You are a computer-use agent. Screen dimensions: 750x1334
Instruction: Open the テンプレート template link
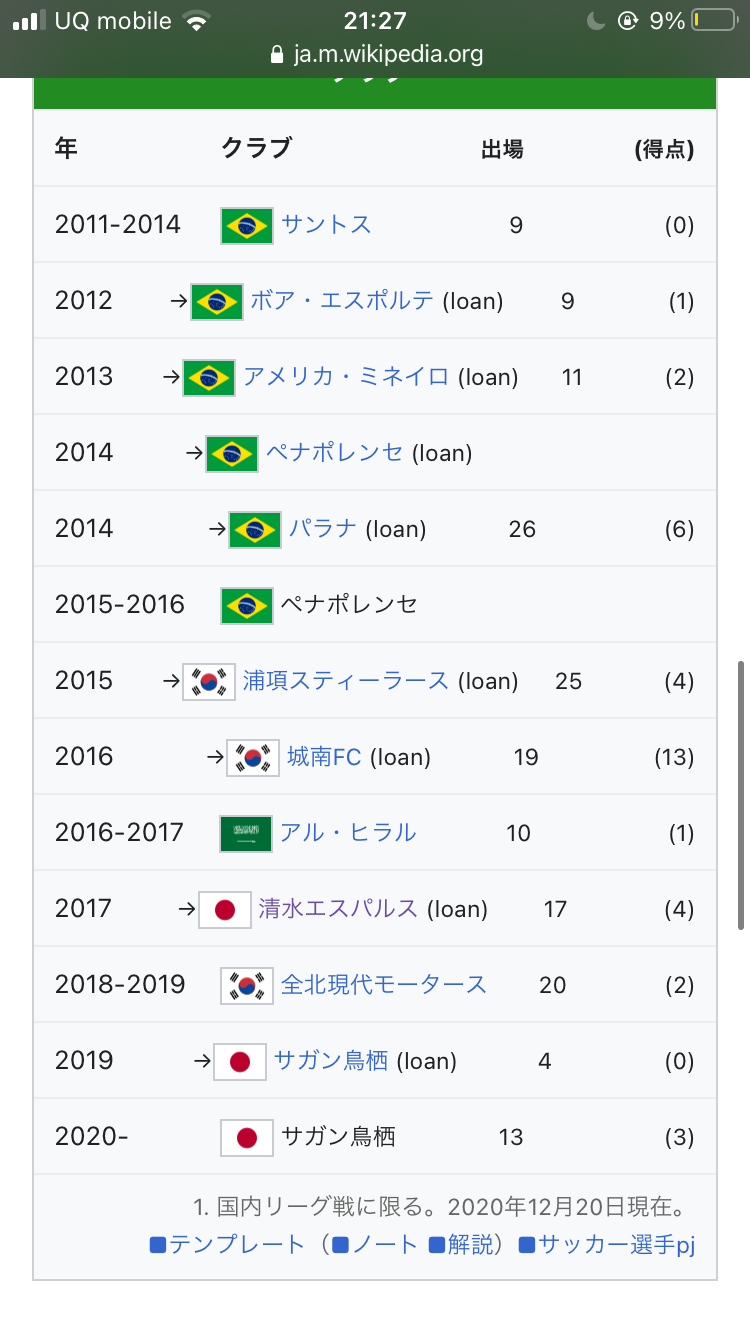click(x=236, y=1244)
